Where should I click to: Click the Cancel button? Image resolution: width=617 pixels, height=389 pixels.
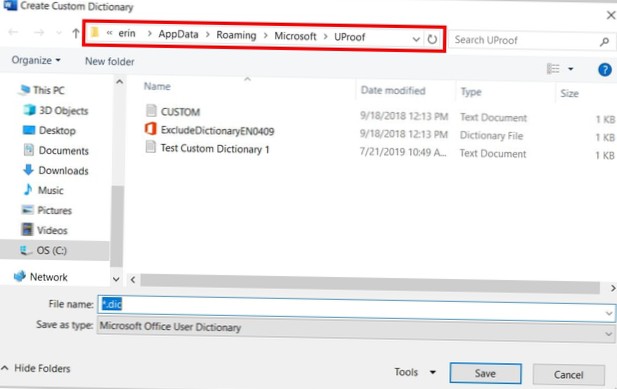(568, 374)
